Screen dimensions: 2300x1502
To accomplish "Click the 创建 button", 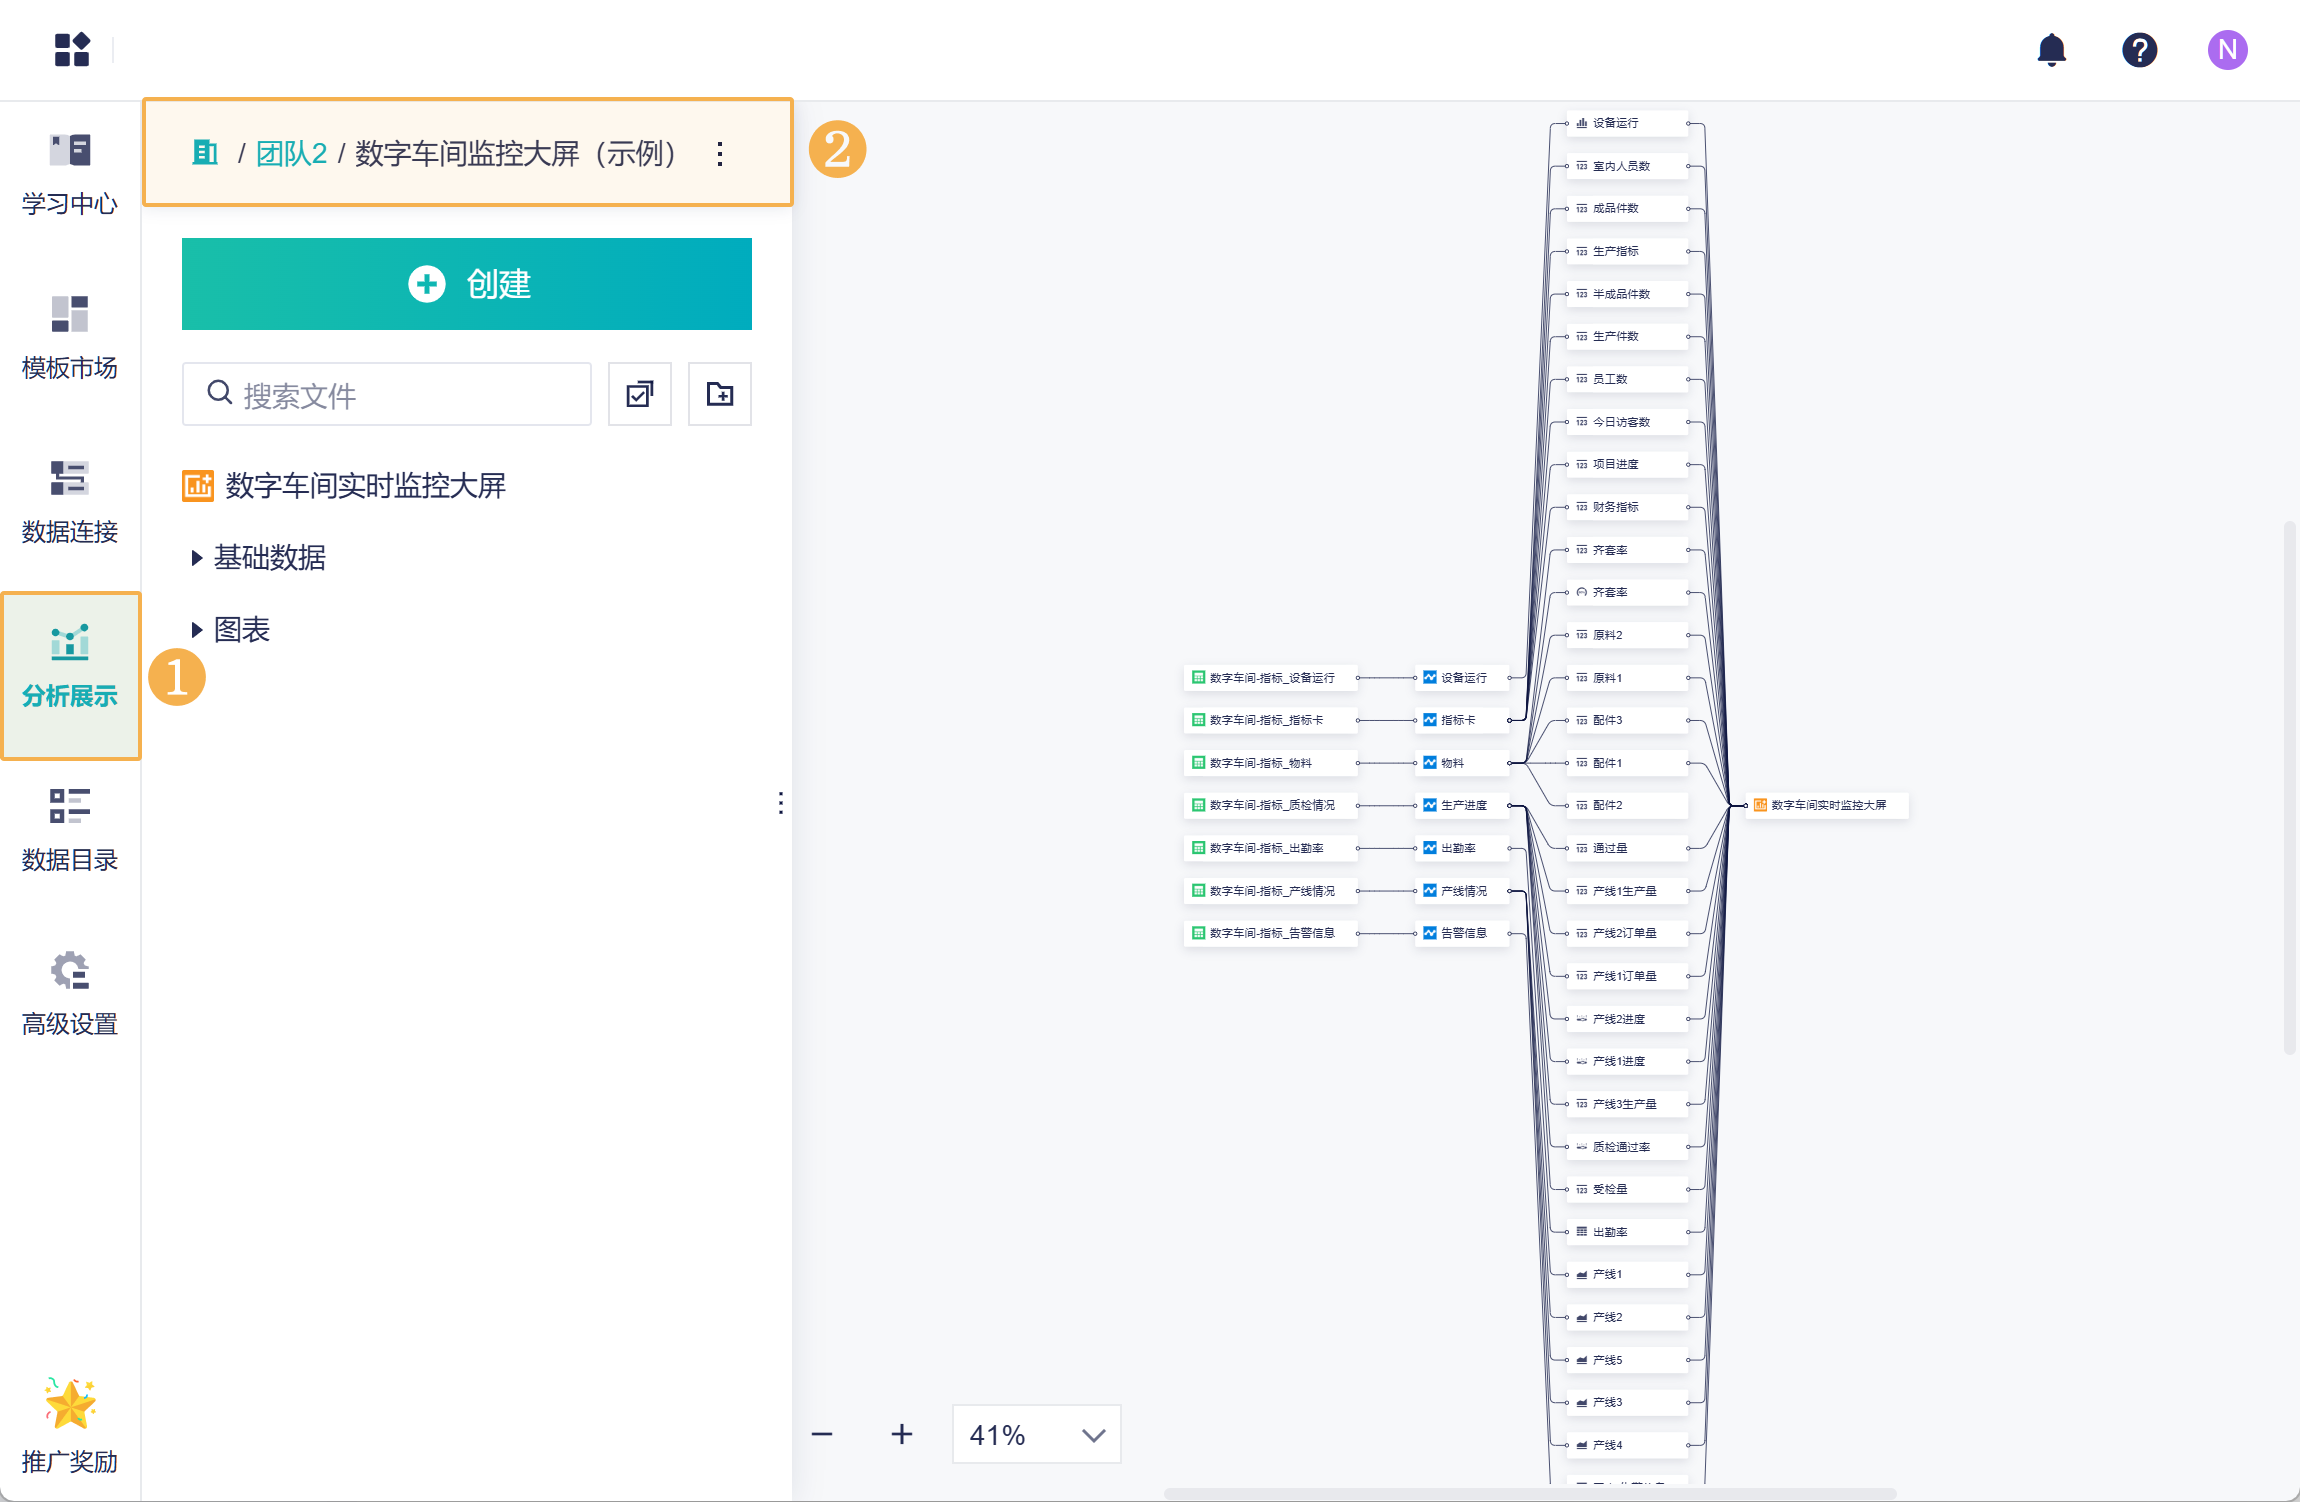I will pyautogui.click(x=466, y=284).
